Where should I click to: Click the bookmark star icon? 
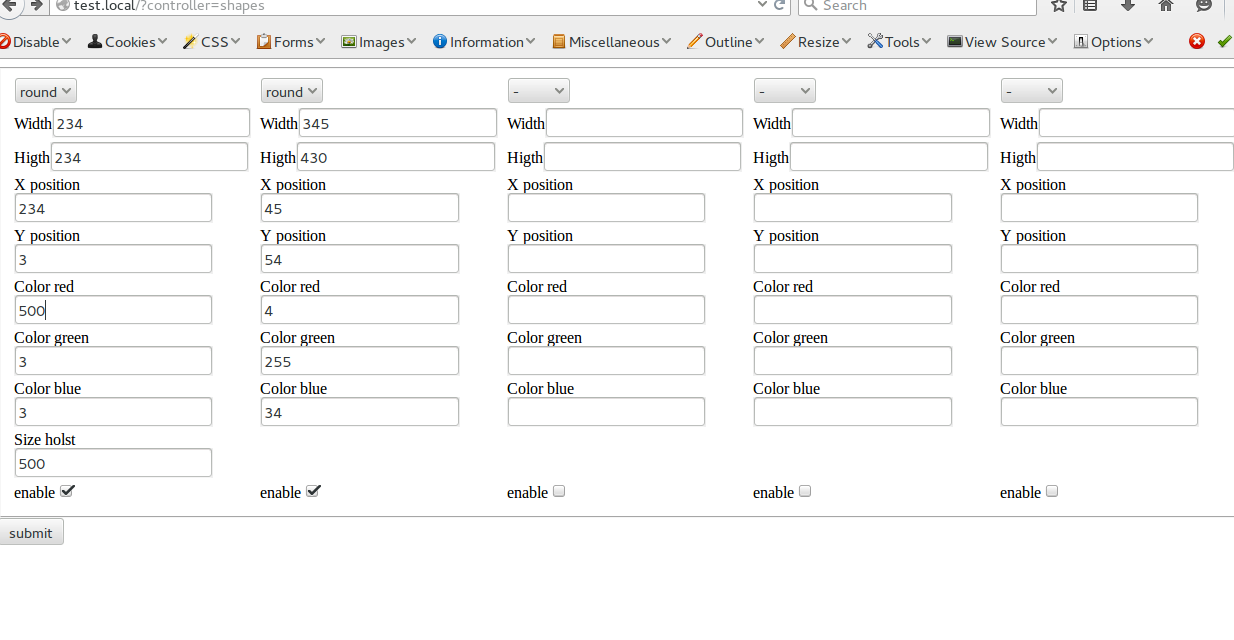pyautogui.click(x=1059, y=5)
